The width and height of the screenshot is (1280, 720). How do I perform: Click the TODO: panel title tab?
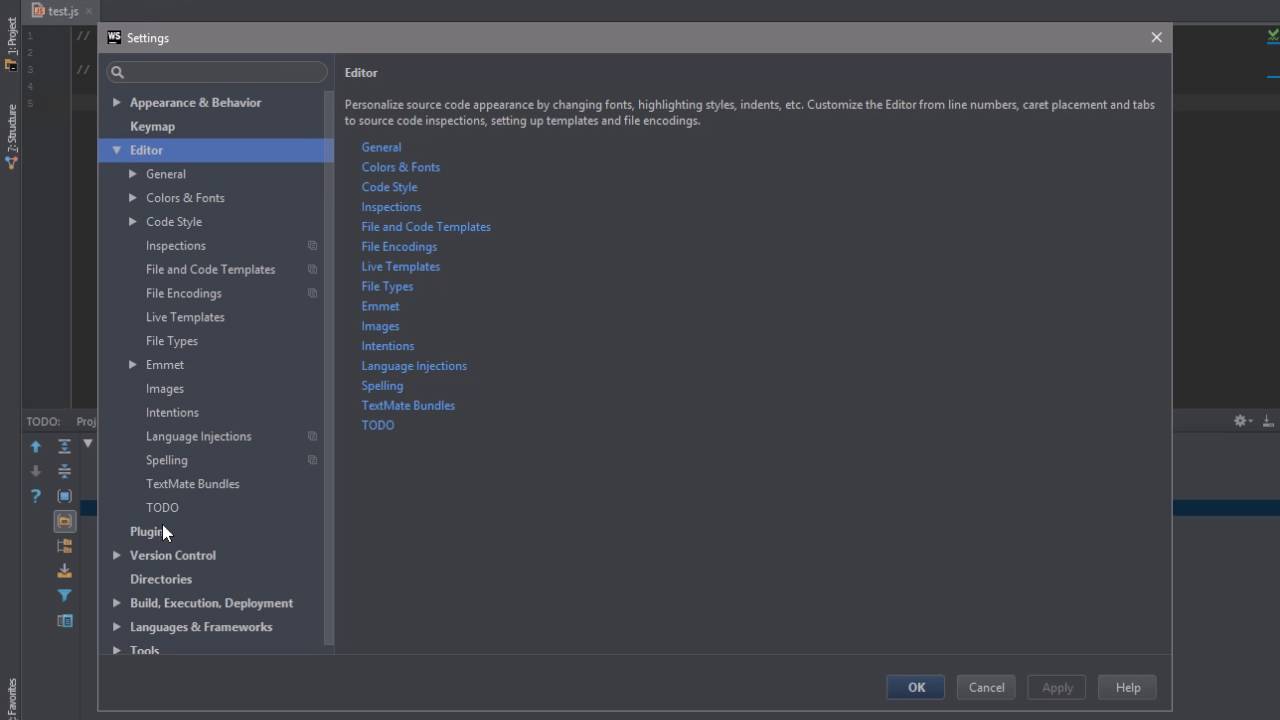43,421
